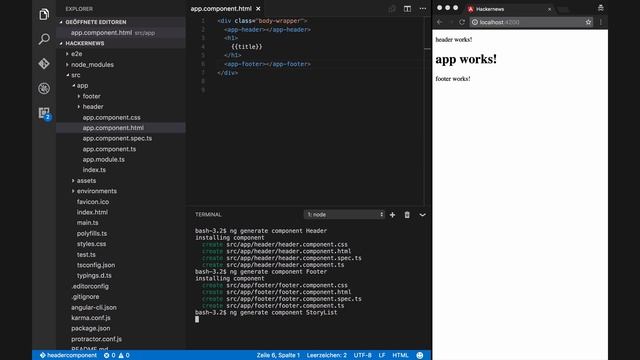The height and width of the screenshot is (360, 640).
Task: Open app.component.html in open editors list
Action: (121, 33)
